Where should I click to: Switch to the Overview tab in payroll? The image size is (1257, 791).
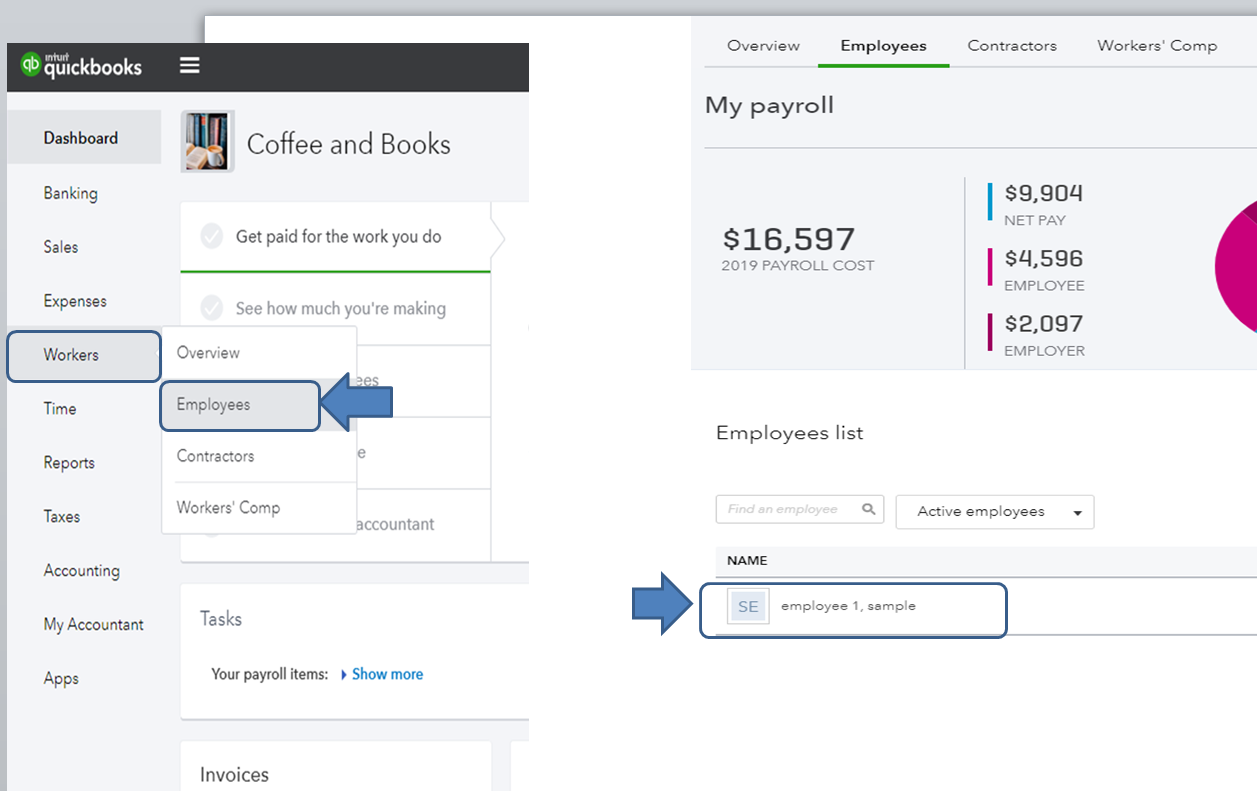pos(763,46)
